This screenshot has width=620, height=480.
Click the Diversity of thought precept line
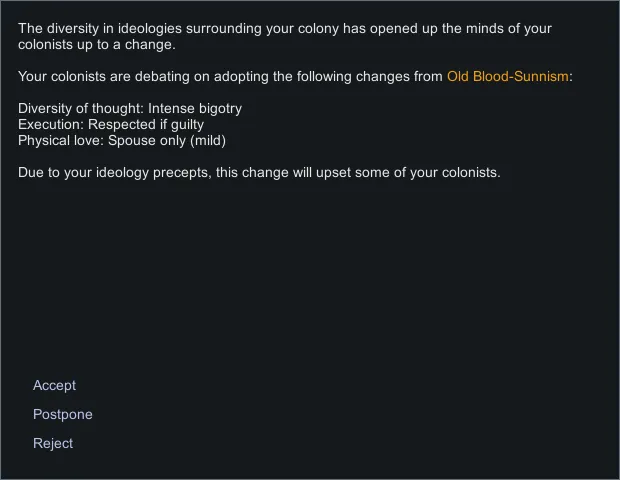click(x=130, y=108)
